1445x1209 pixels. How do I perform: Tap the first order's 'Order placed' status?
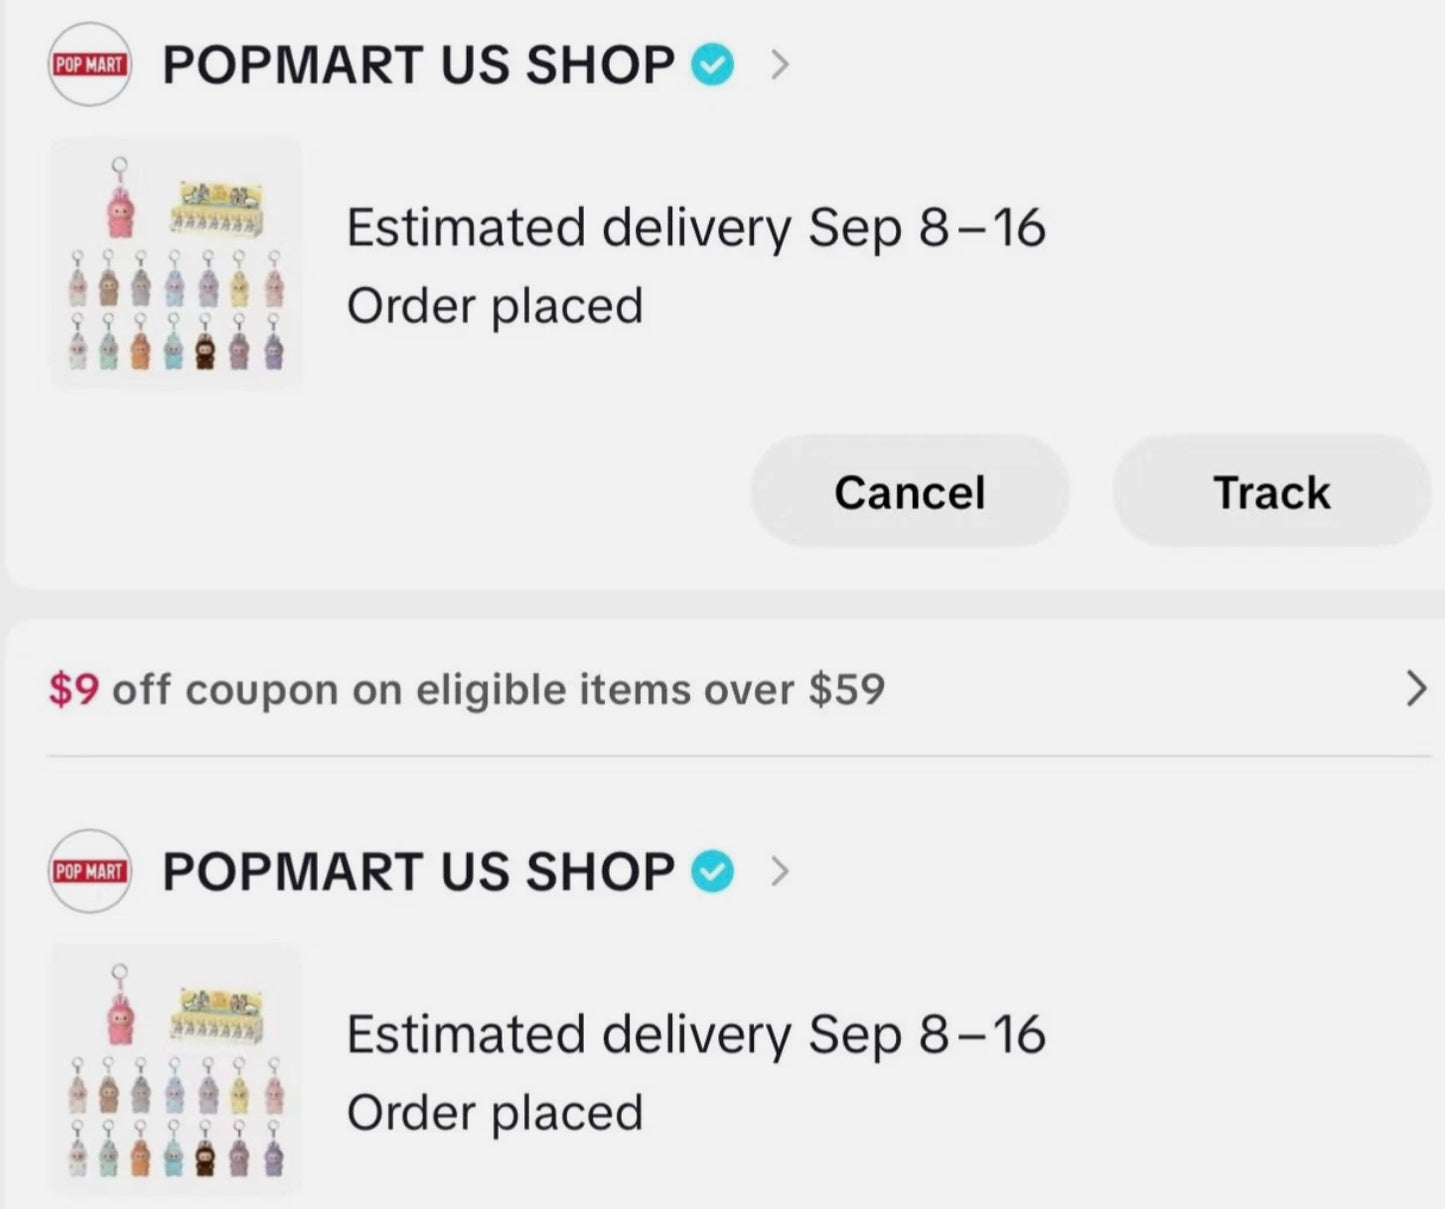point(494,306)
